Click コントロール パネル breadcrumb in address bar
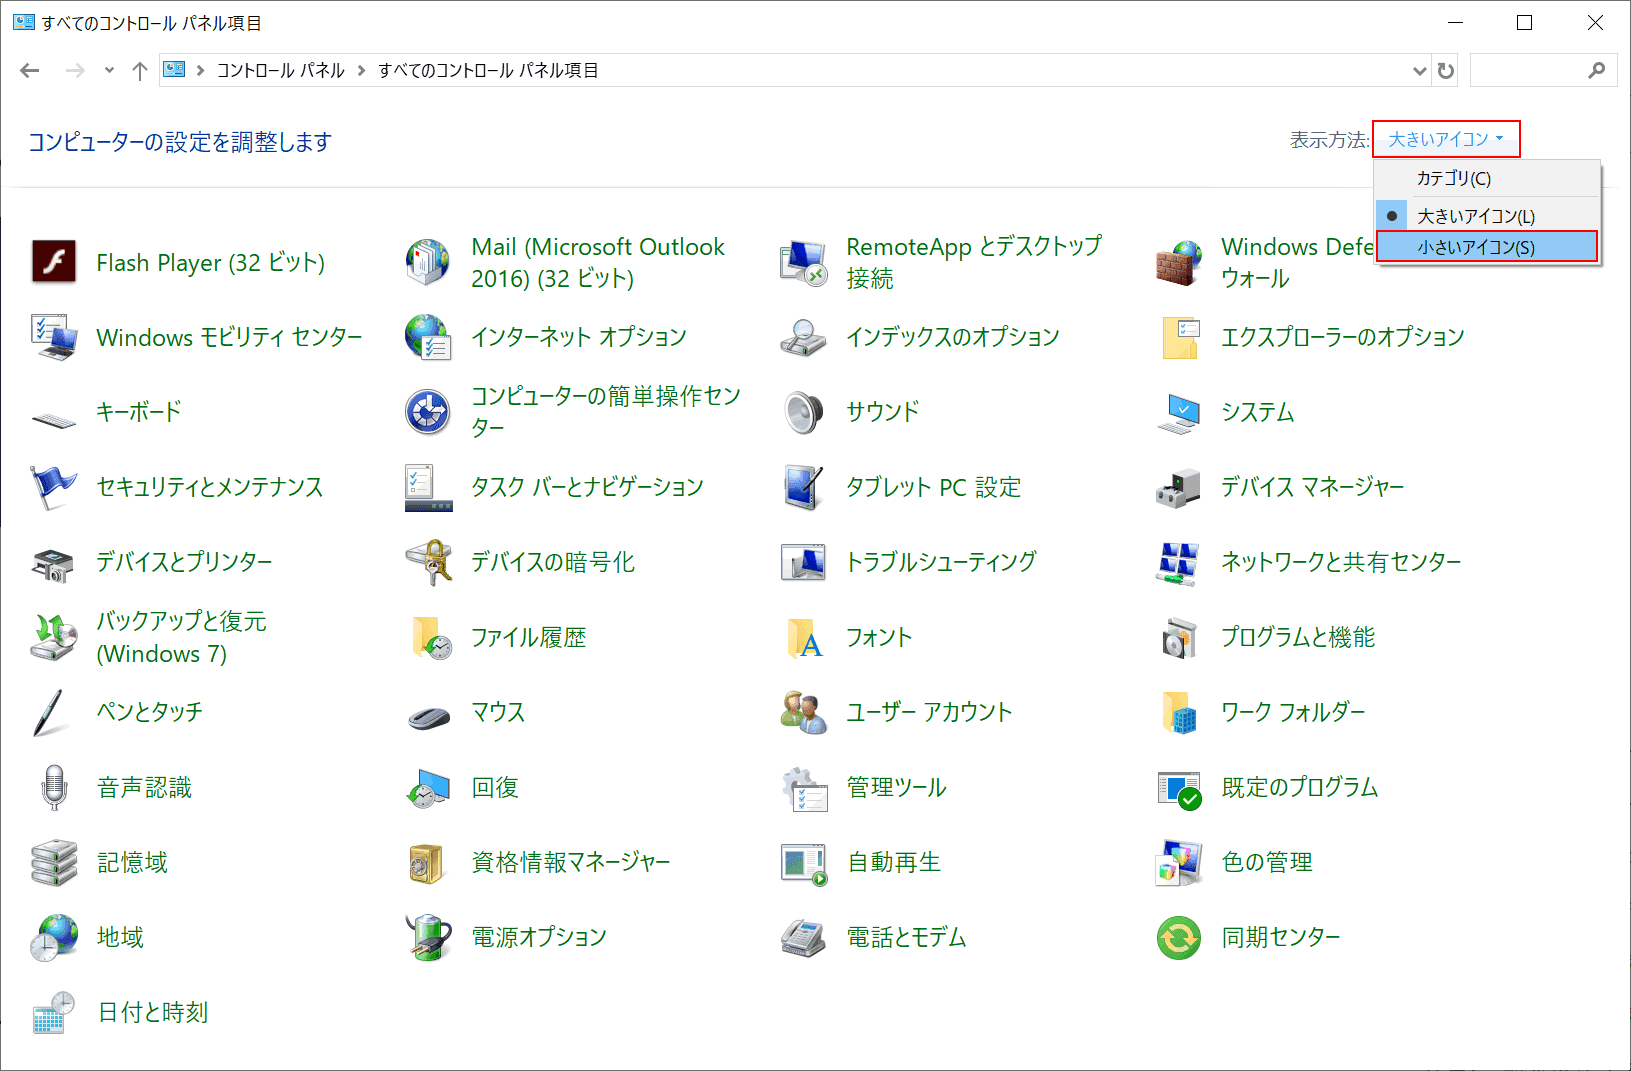Viewport: 1631px width, 1071px height. pyautogui.click(x=281, y=70)
